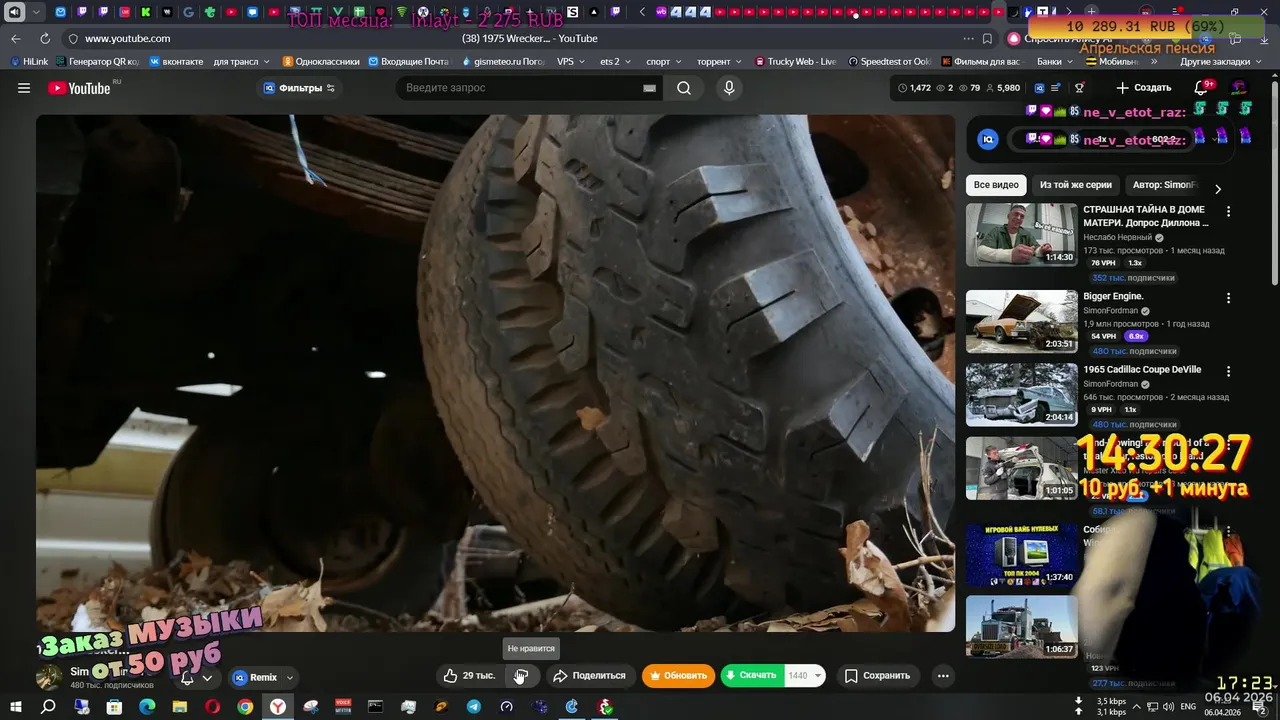
Task: Expand the спорт bookmarks folder
Action: (x=664, y=62)
